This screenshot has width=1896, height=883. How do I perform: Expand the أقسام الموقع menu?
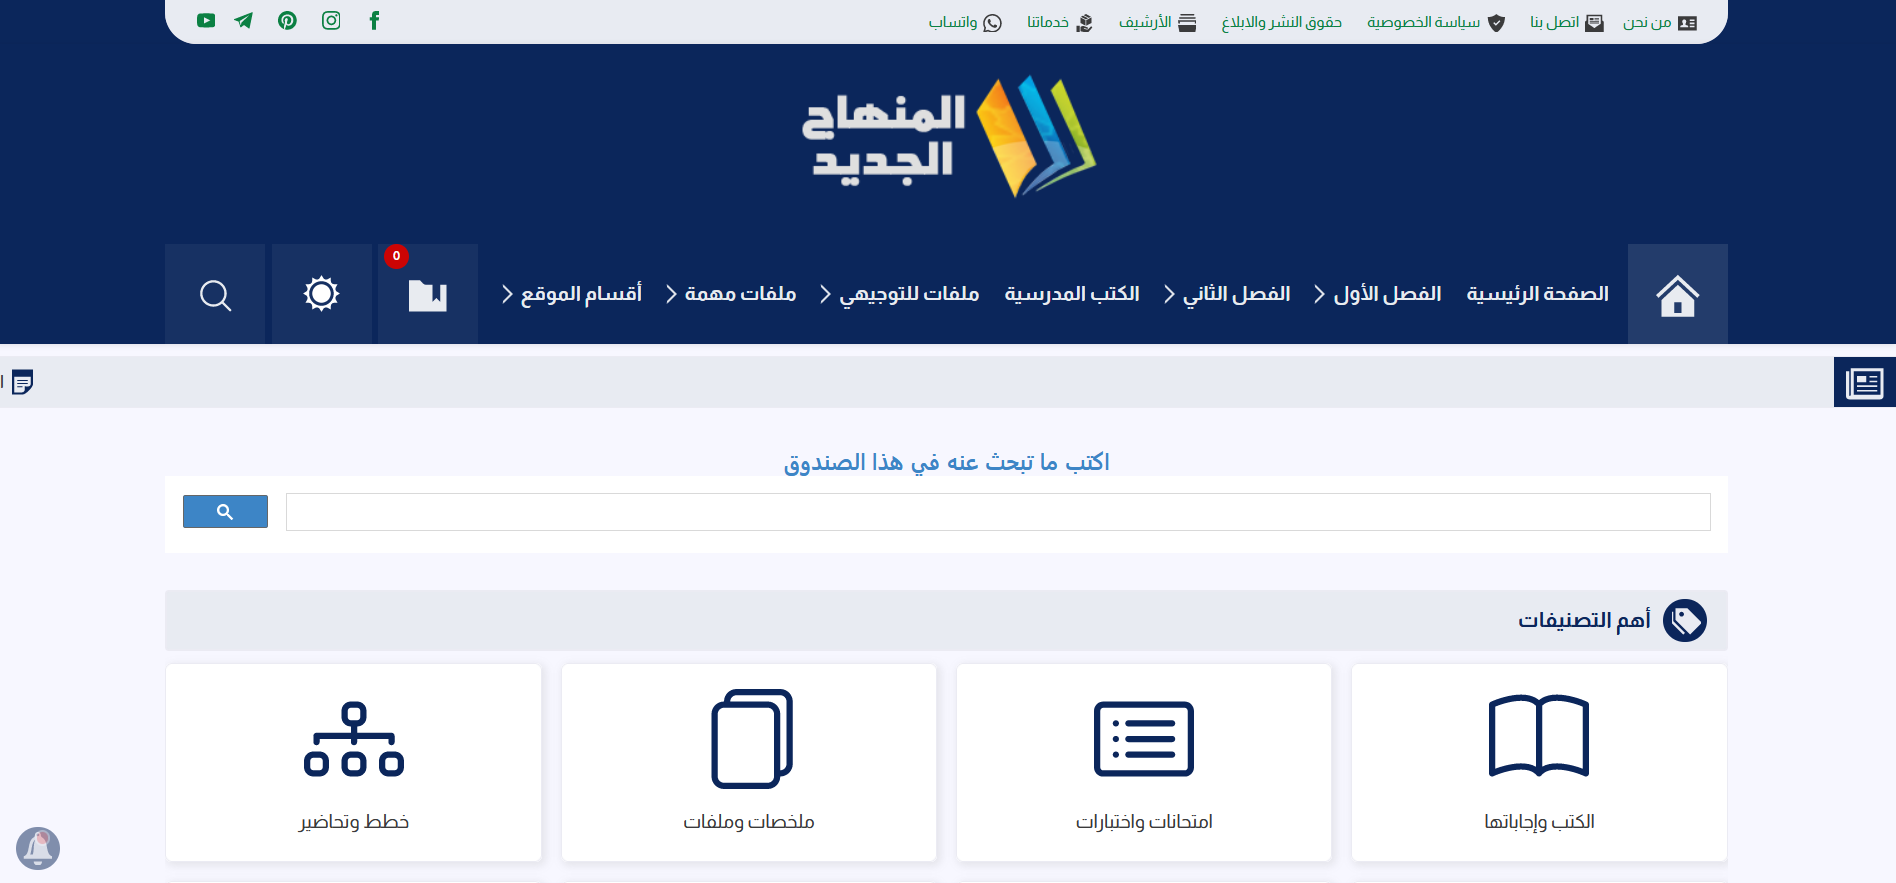click(x=571, y=294)
